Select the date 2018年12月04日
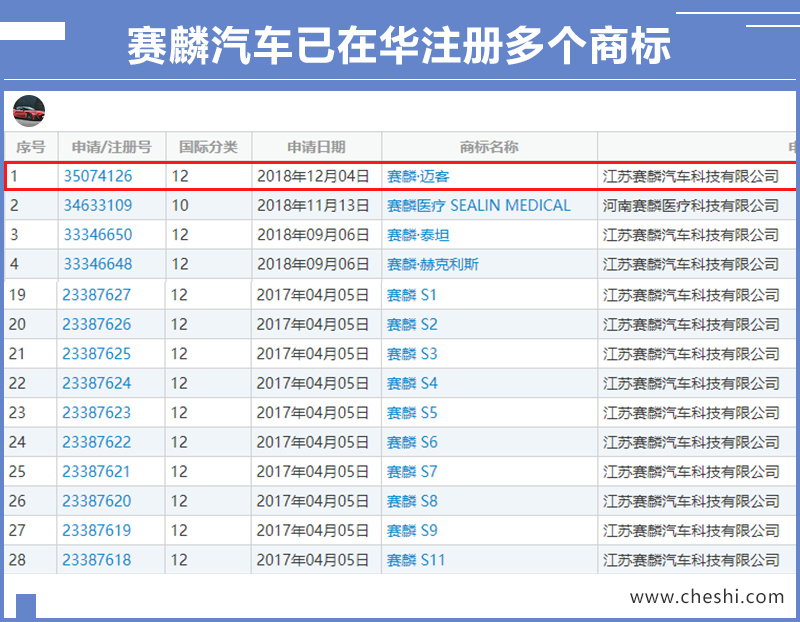 coord(313,176)
